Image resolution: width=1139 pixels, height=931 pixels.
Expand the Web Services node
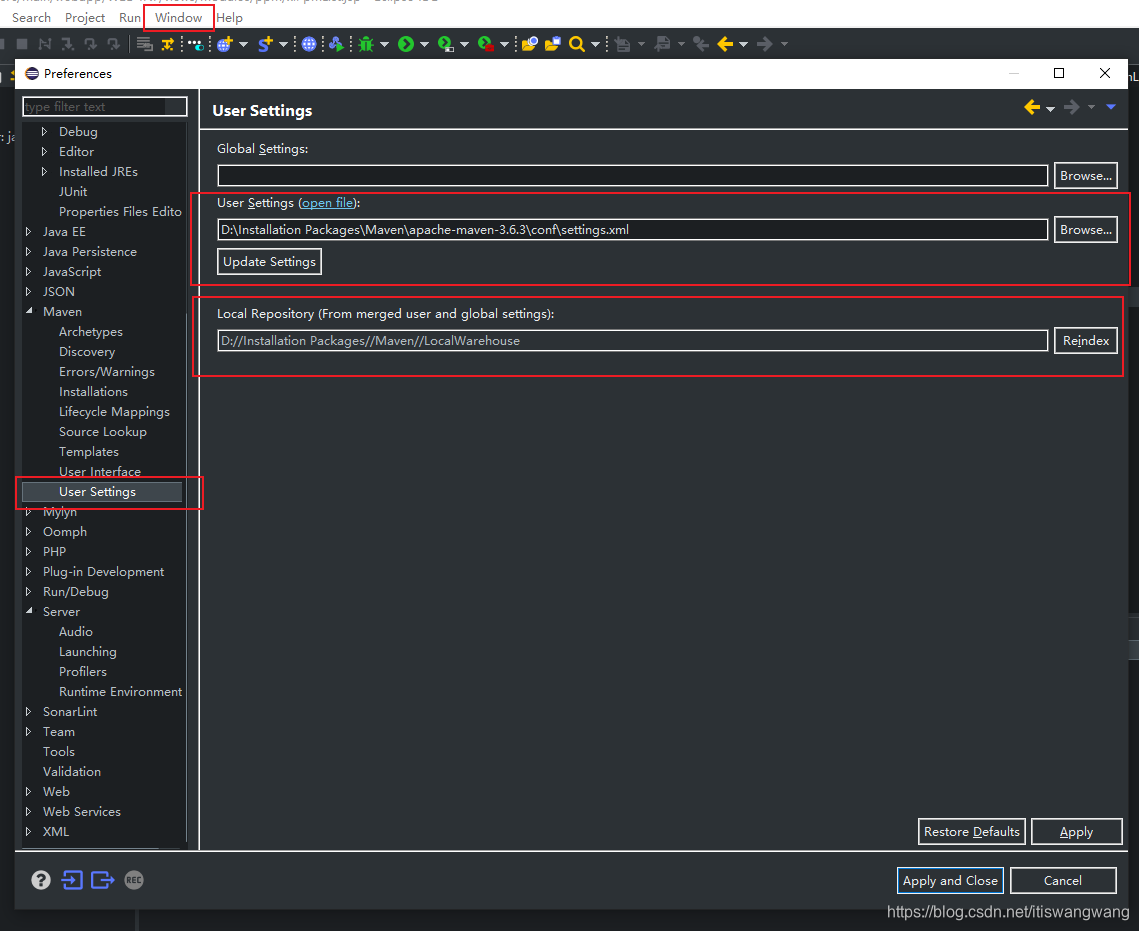coord(28,811)
